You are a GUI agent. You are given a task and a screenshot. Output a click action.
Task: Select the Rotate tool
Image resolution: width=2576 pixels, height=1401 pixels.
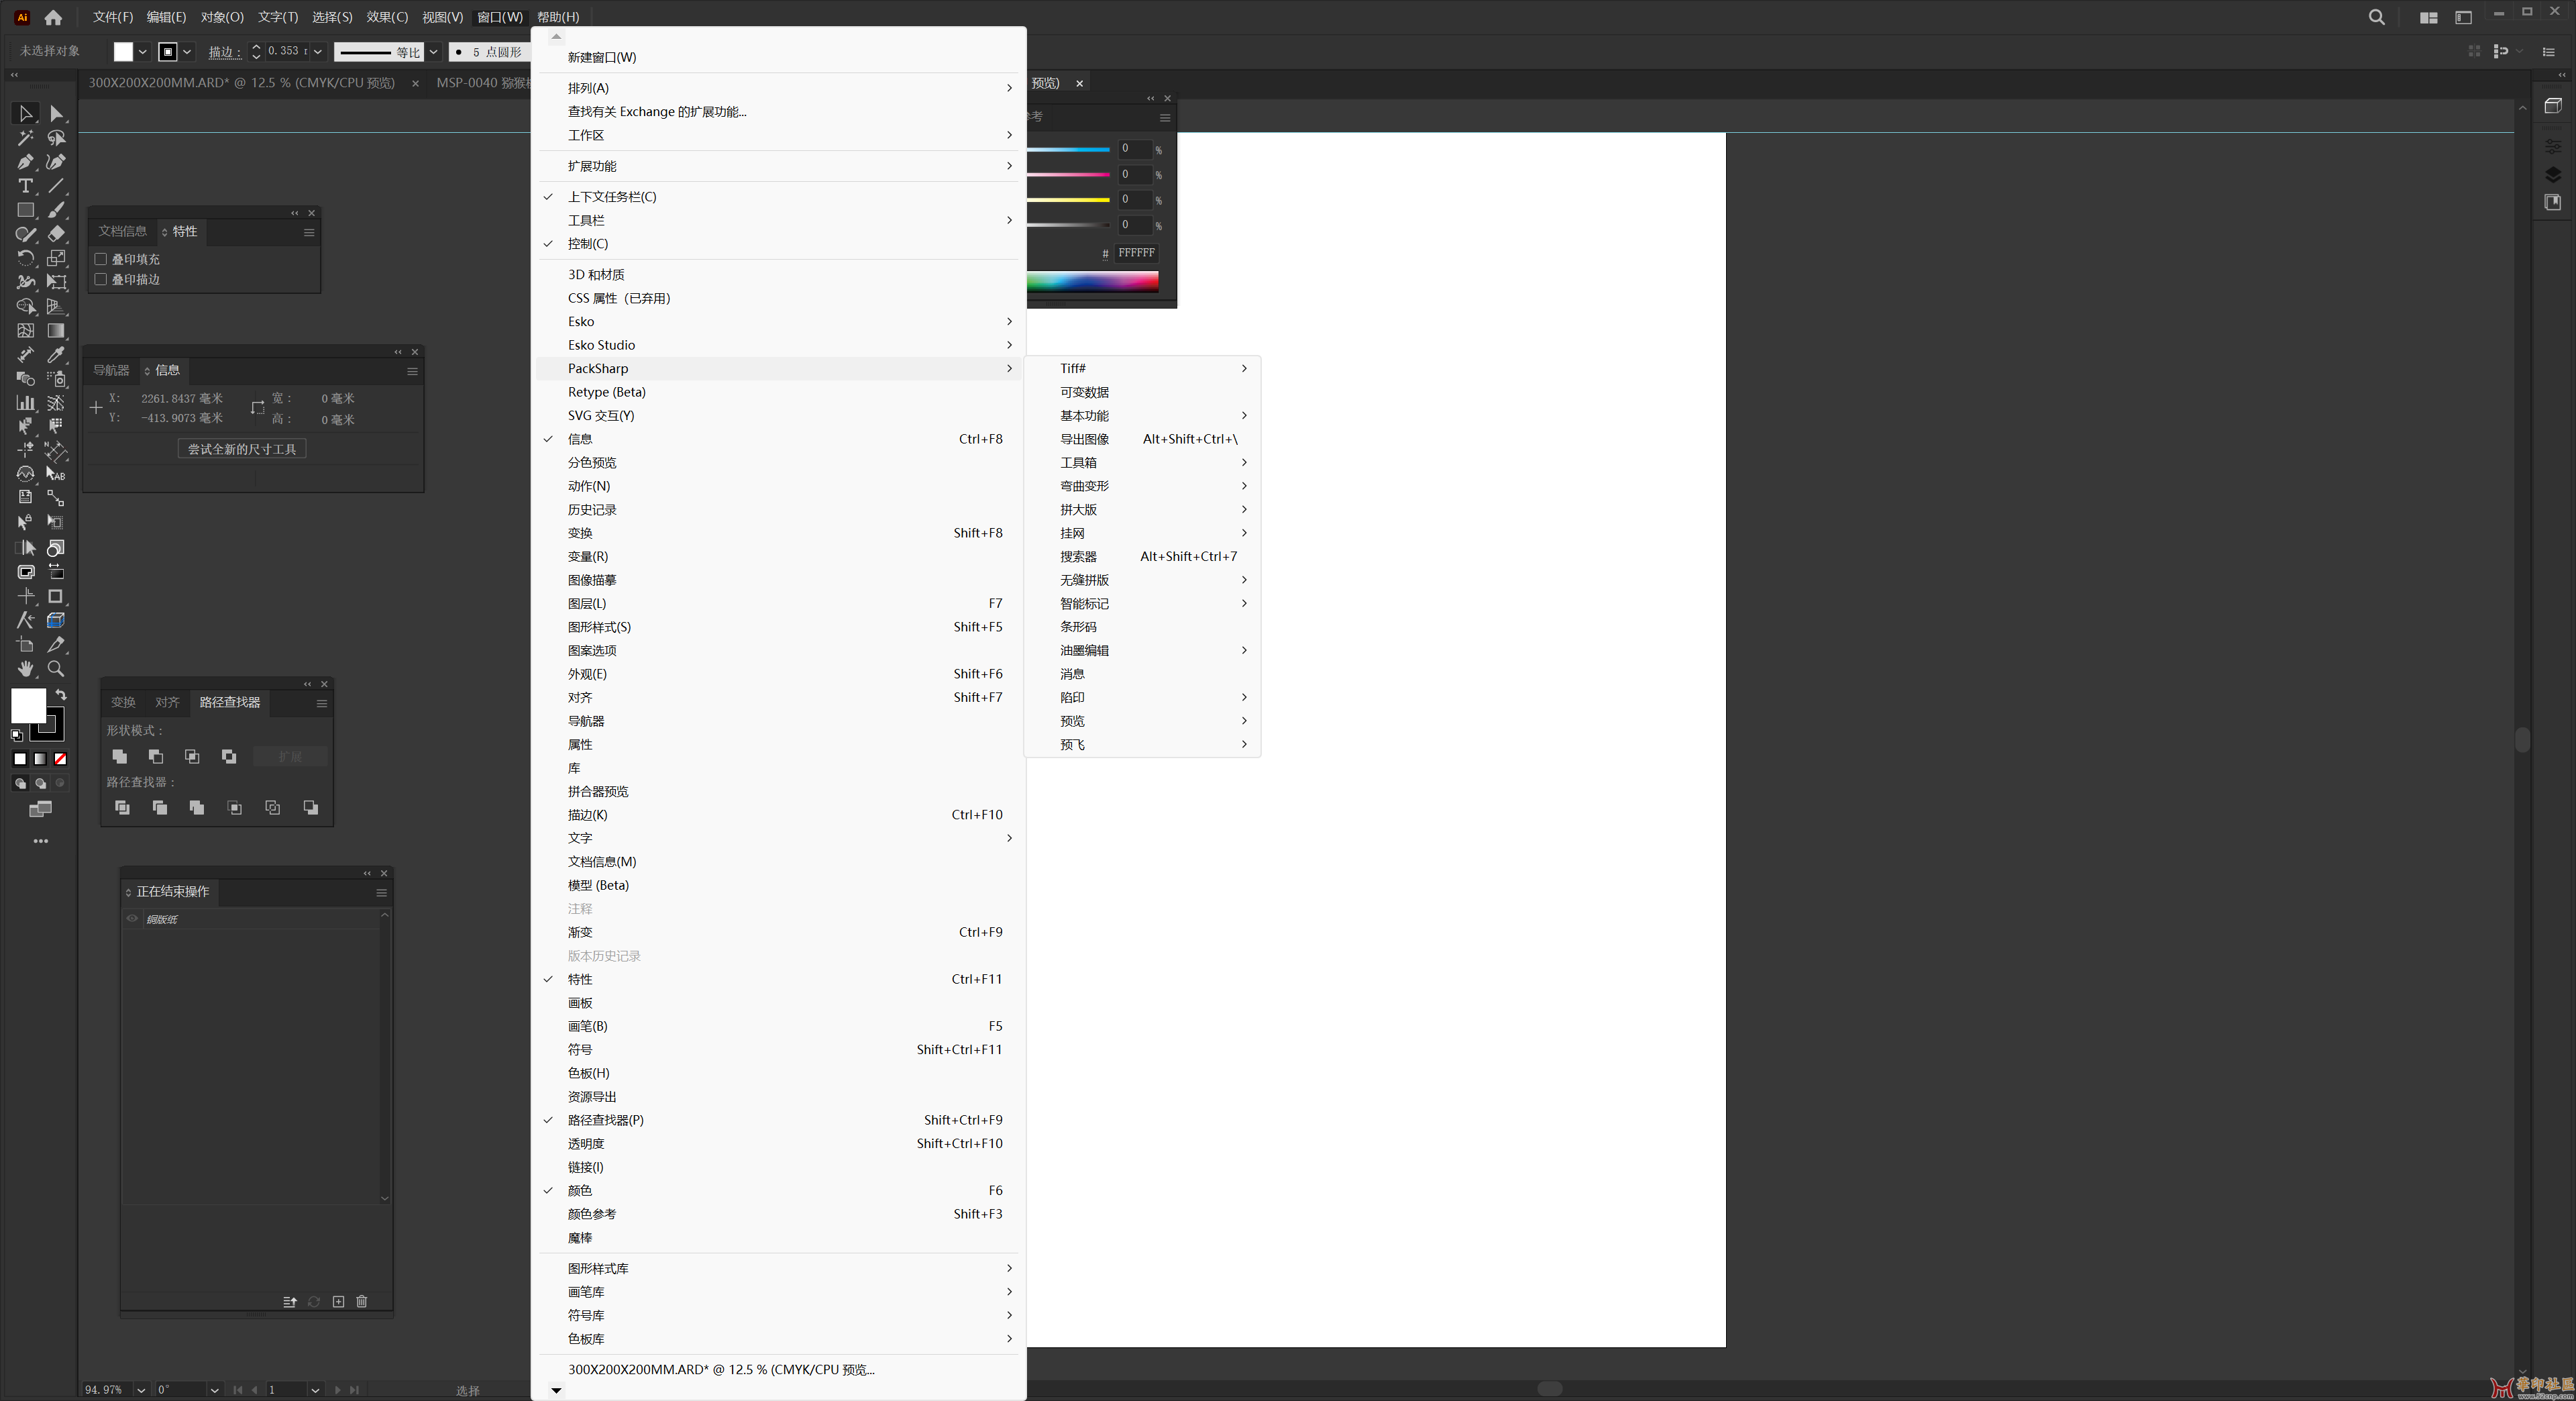25,258
